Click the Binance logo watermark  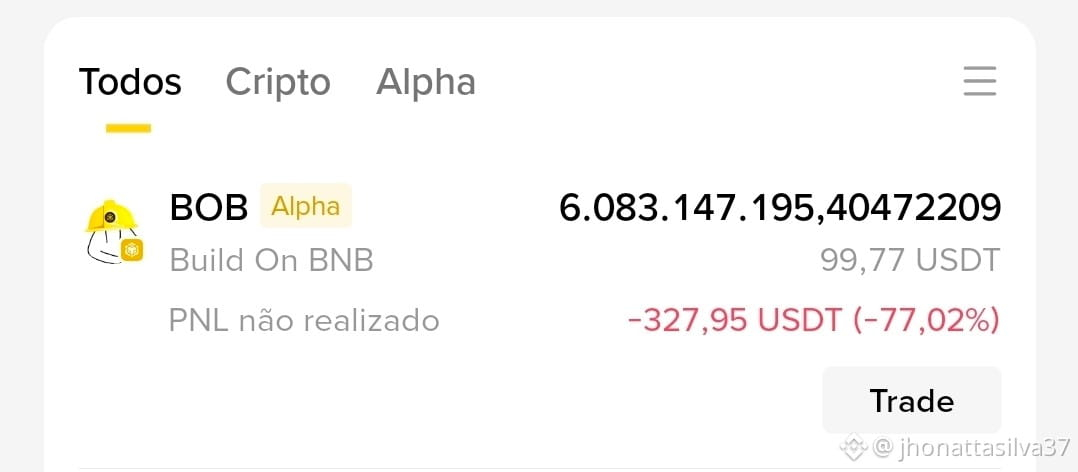point(855,447)
